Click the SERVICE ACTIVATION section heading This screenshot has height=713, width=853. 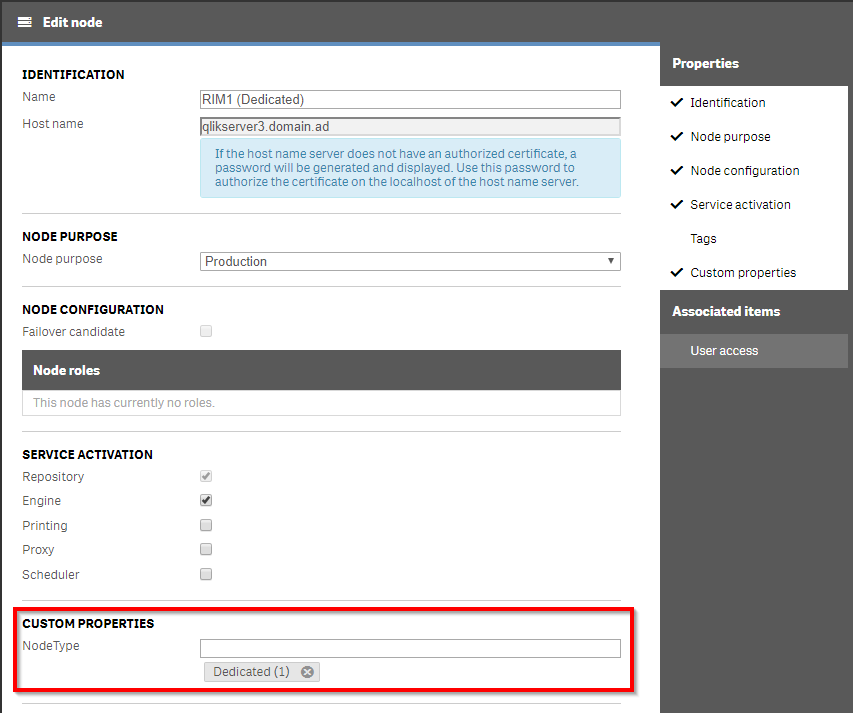pyautogui.click(x=87, y=455)
